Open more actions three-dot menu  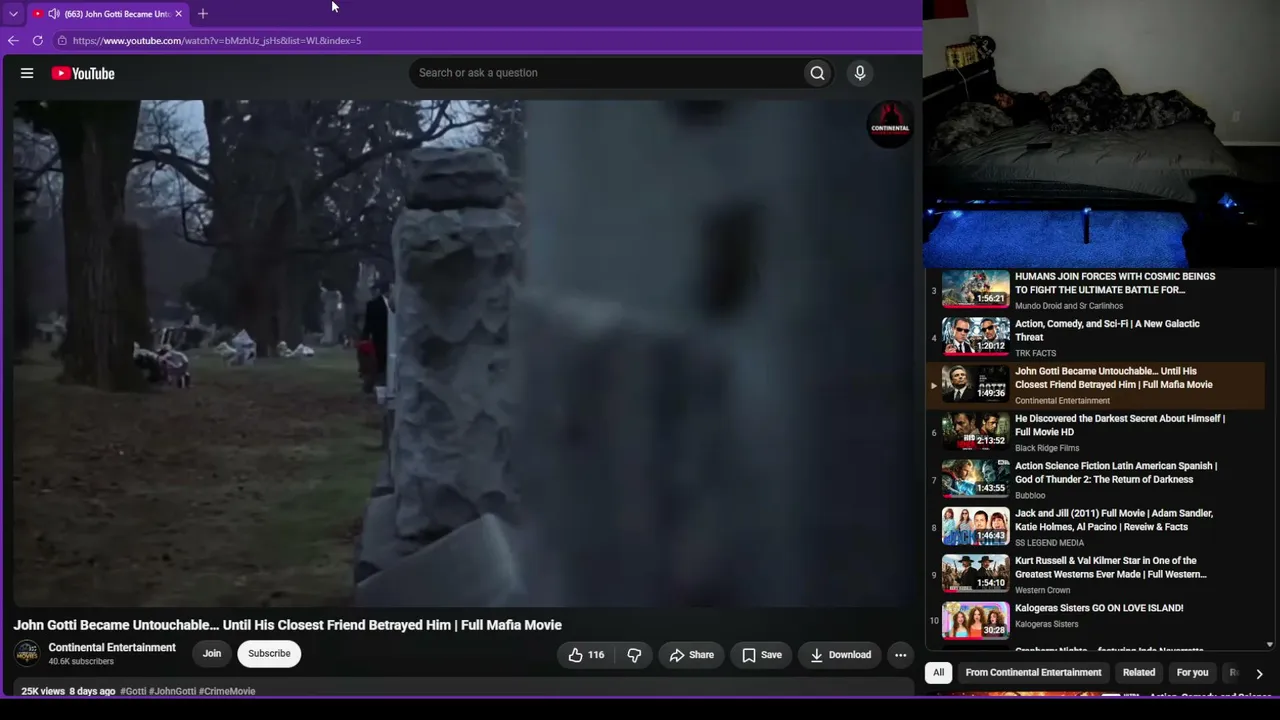[901, 655]
